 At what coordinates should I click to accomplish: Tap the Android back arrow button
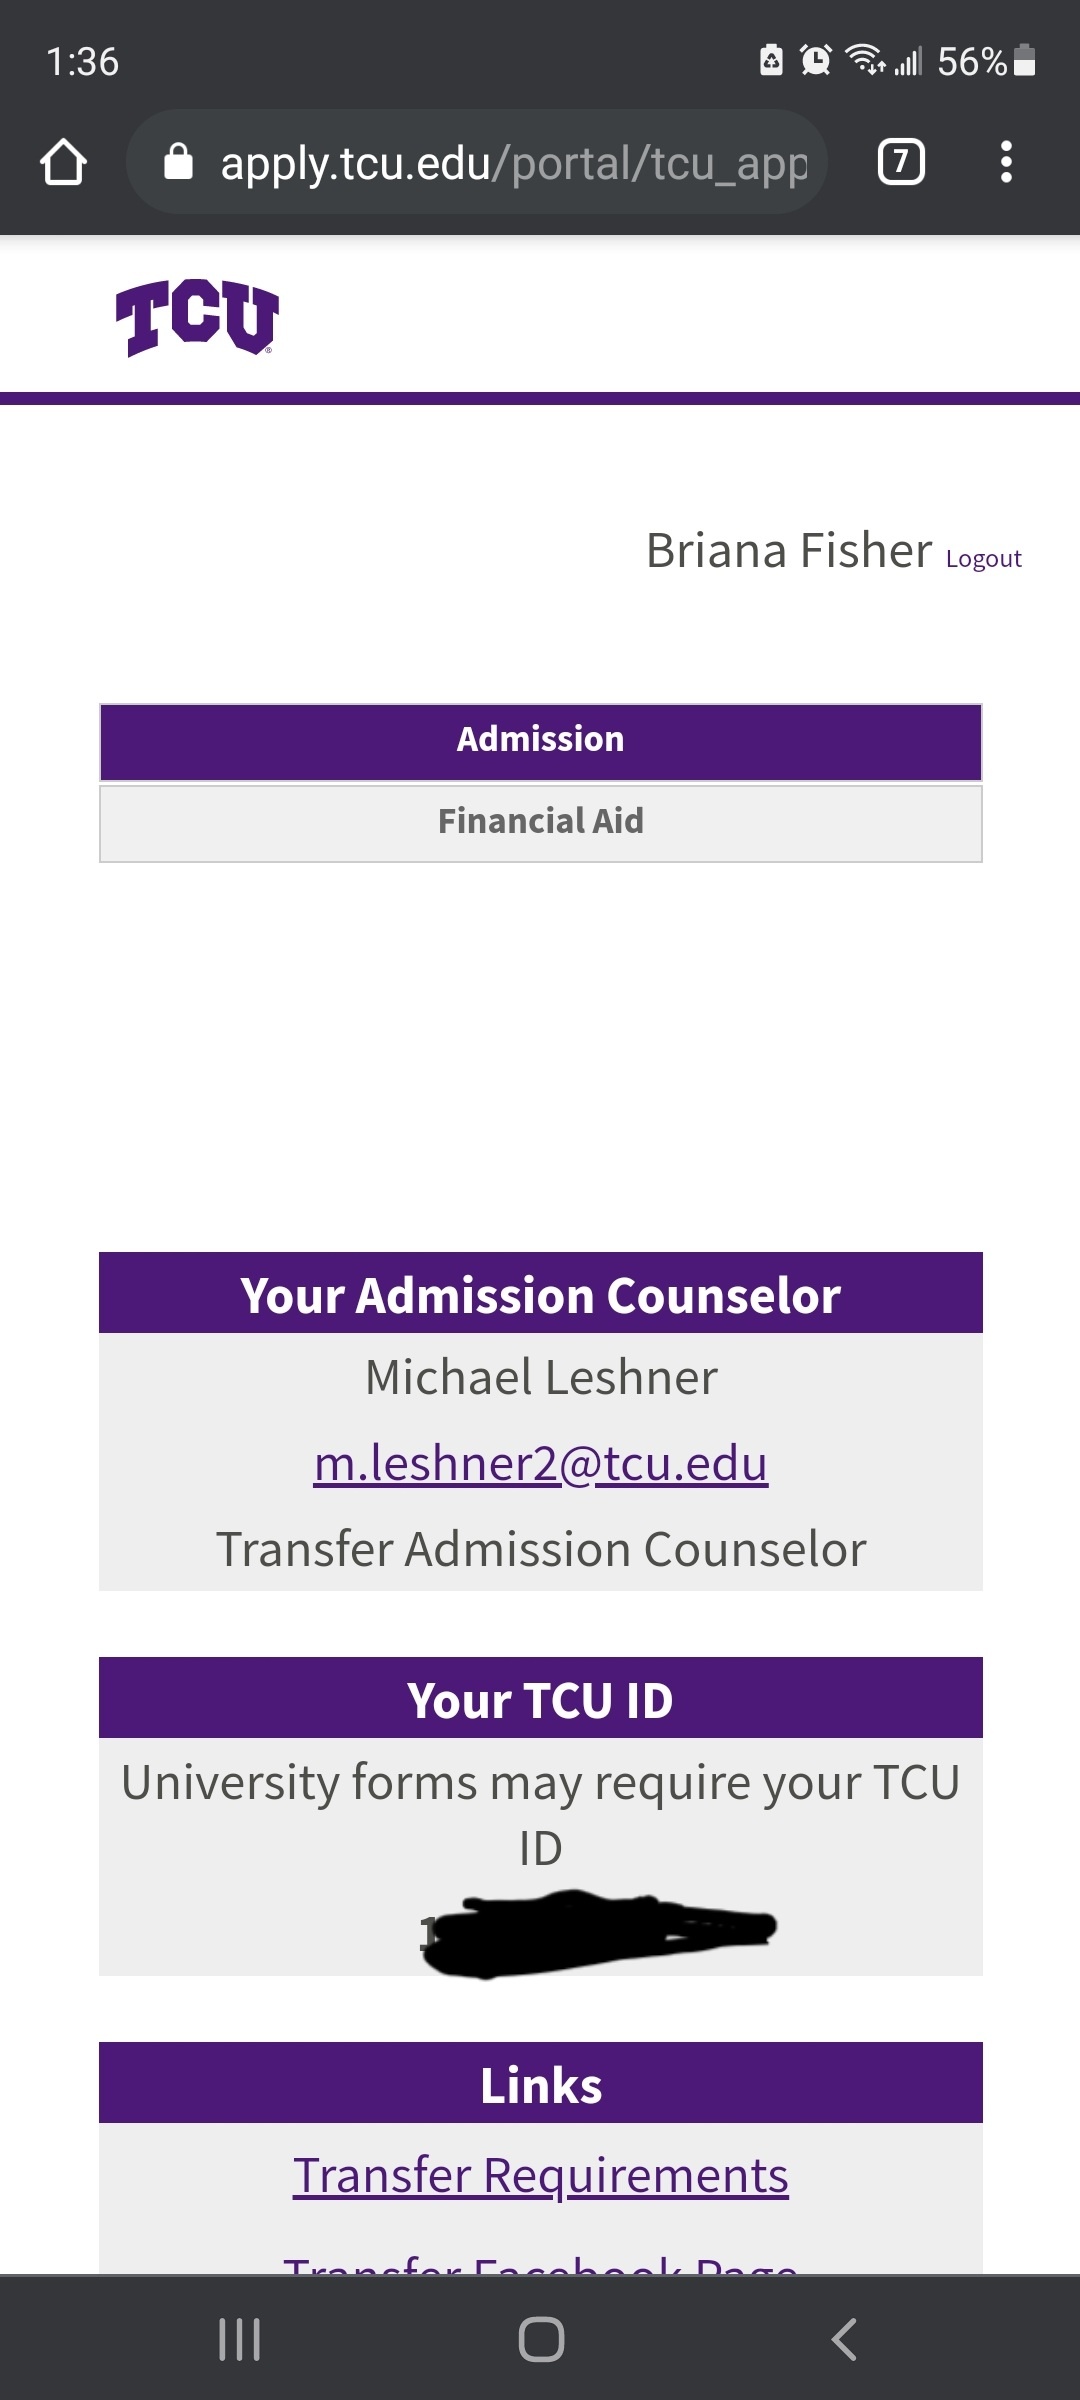coord(844,2340)
